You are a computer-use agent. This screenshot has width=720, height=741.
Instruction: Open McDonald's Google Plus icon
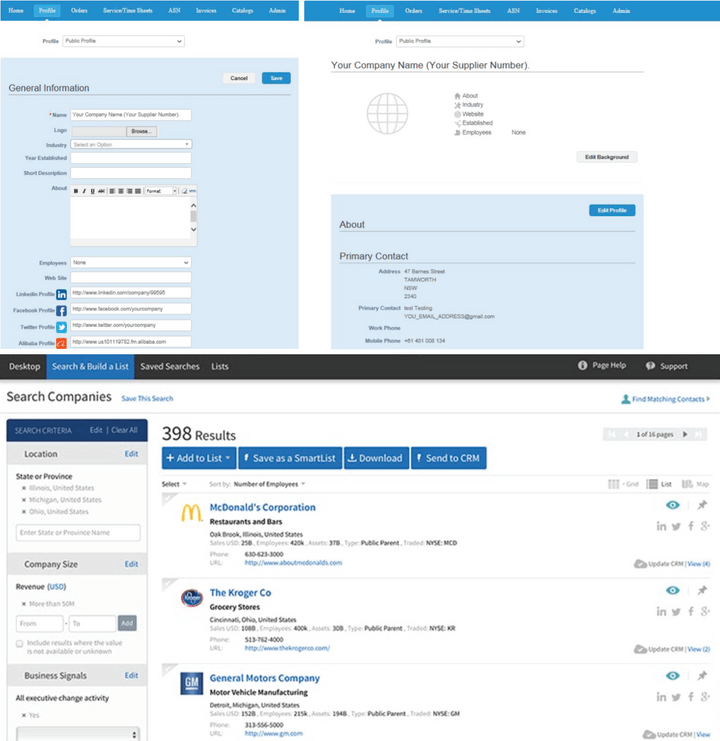(x=705, y=526)
